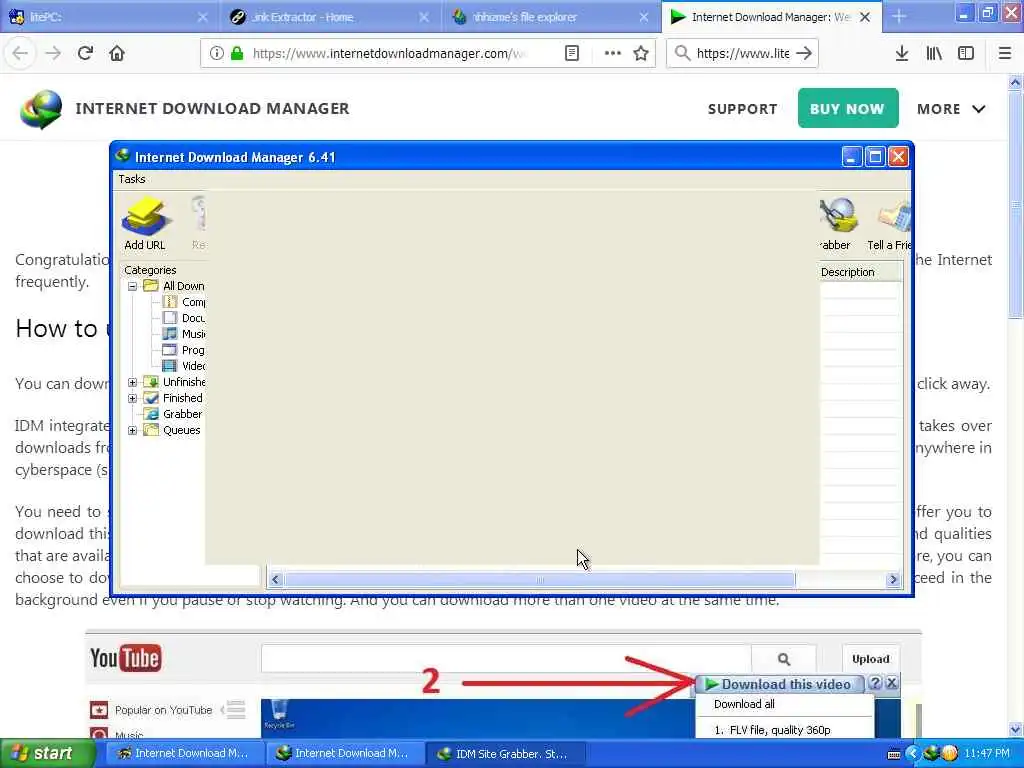Open the Firefox library icon

coord(934,53)
